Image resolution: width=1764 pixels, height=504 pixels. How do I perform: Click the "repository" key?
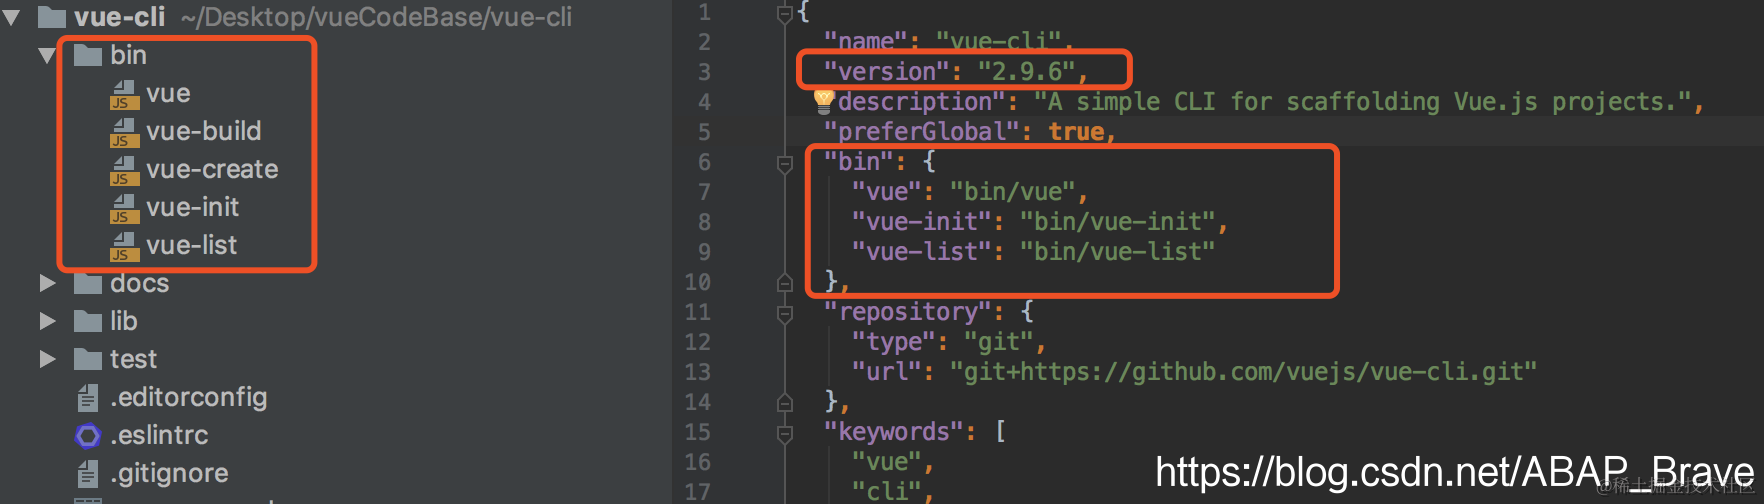(907, 312)
